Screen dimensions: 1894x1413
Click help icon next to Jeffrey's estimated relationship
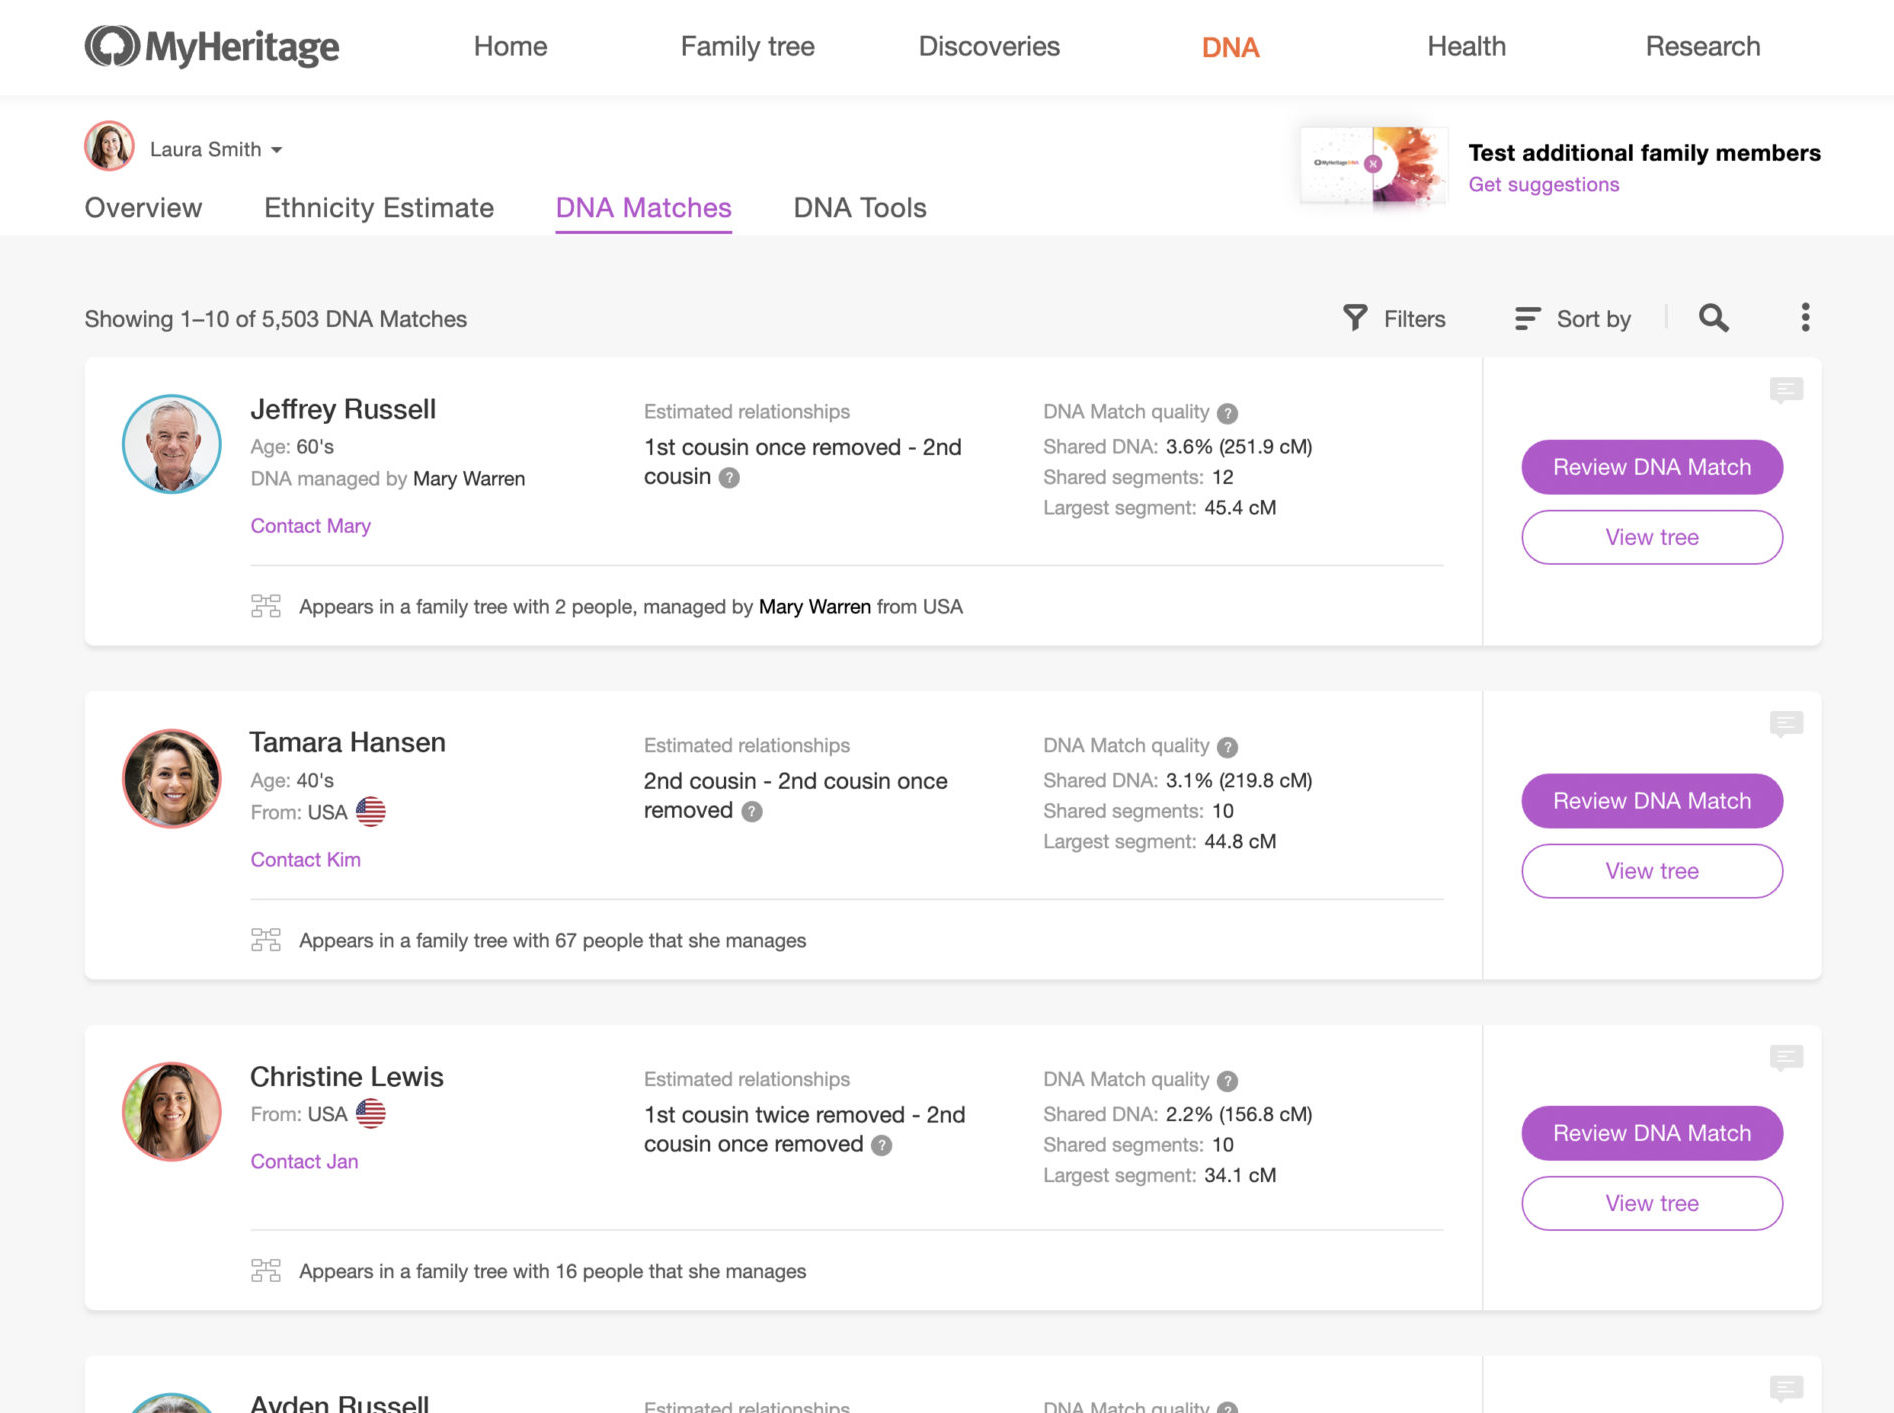click(729, 478)
